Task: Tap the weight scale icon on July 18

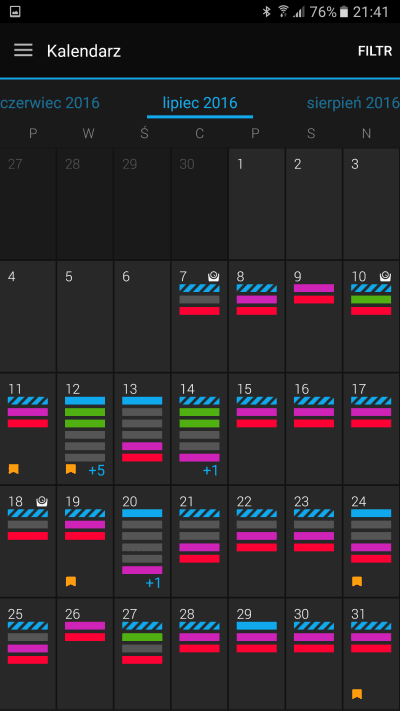Action: coord(42,501)
